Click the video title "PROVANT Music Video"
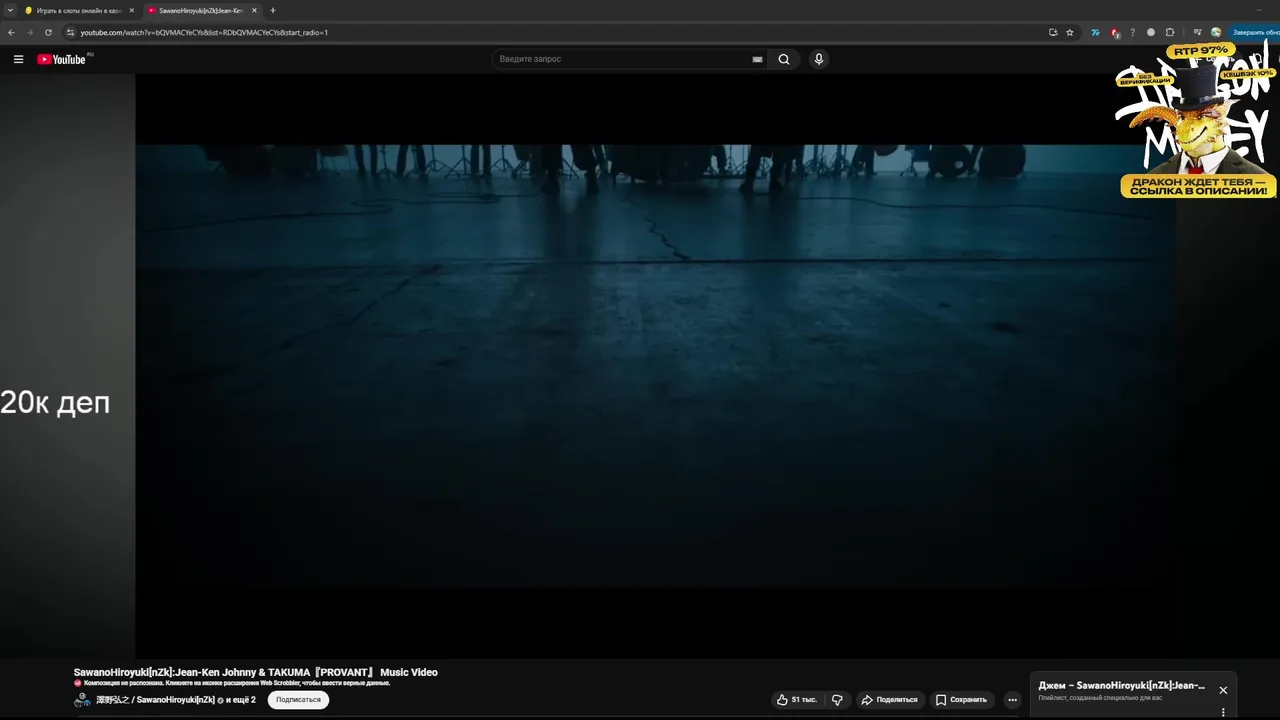 [255, 672]
